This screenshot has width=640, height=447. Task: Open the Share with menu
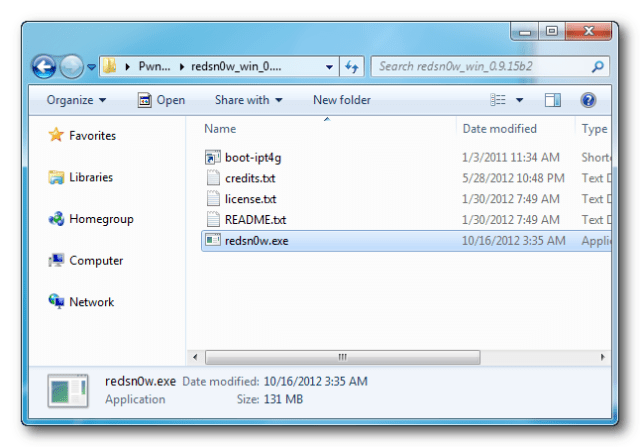249,100
